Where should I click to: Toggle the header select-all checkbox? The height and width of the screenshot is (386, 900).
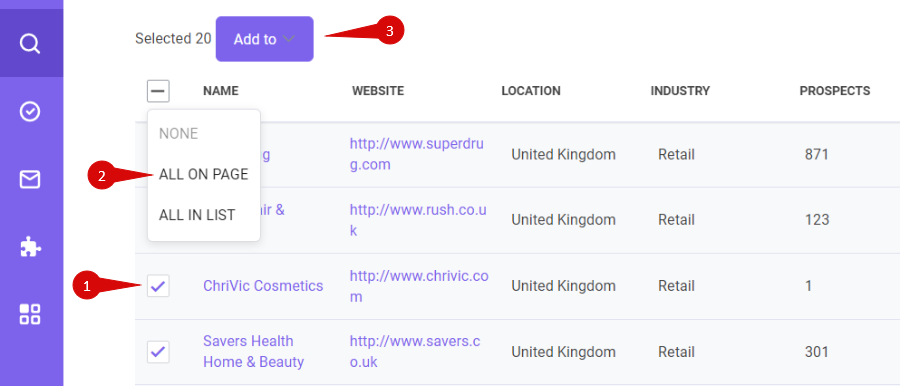[158, 91]
